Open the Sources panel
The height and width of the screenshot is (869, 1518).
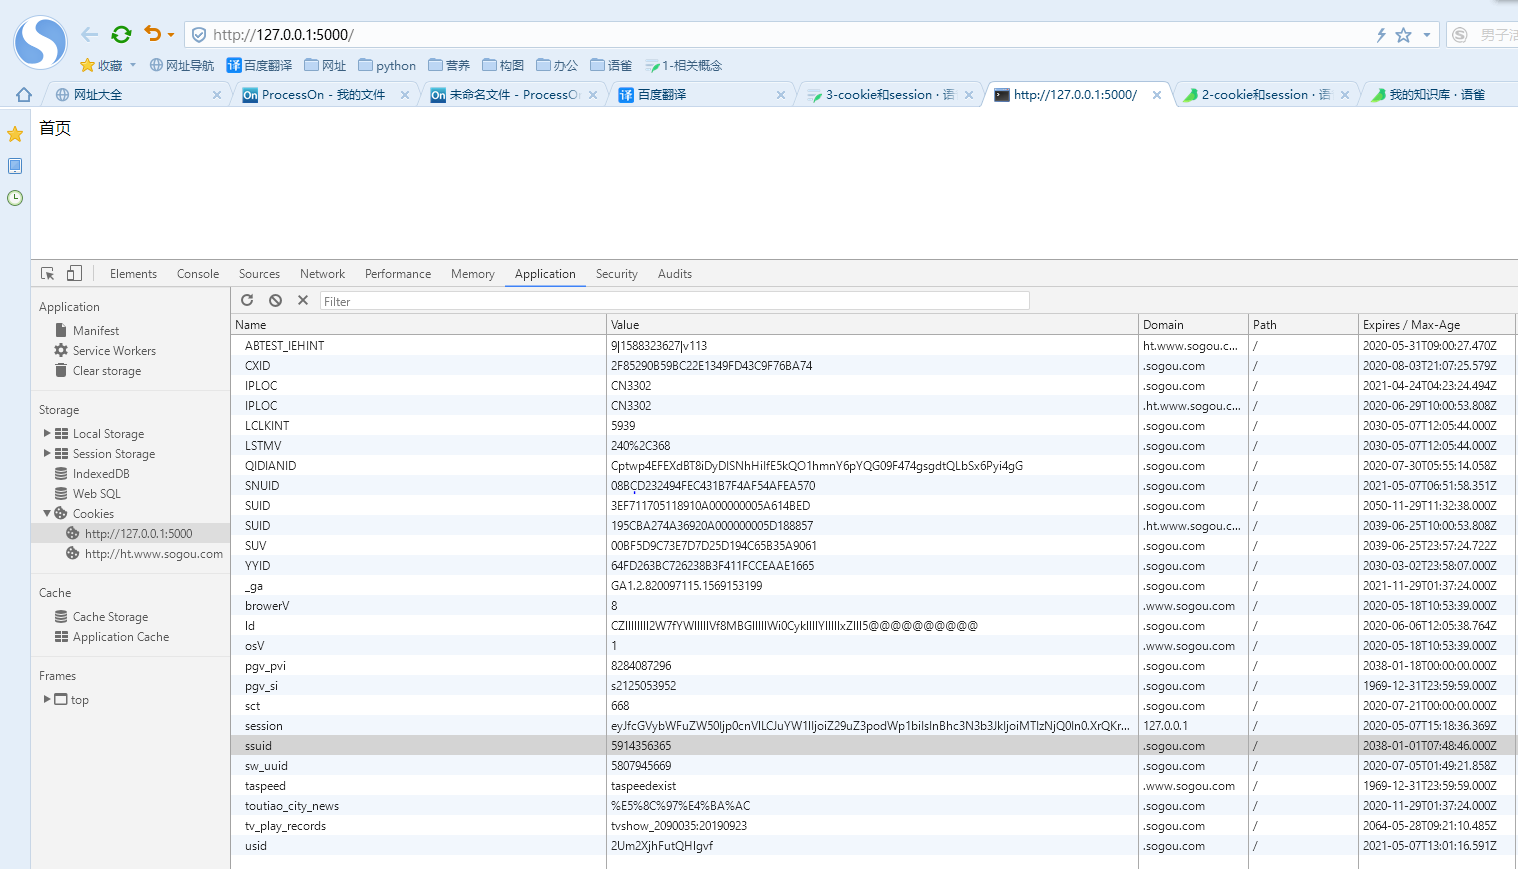259,274
